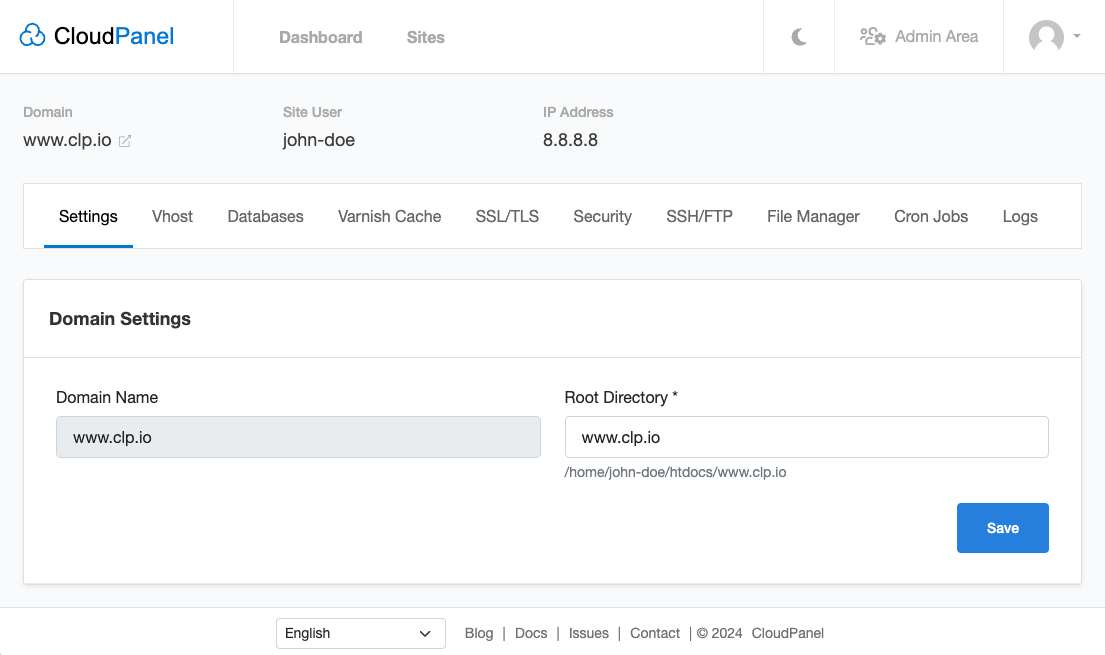Click the Save button
The image size is (1105, 655).
coord(1002,528)
